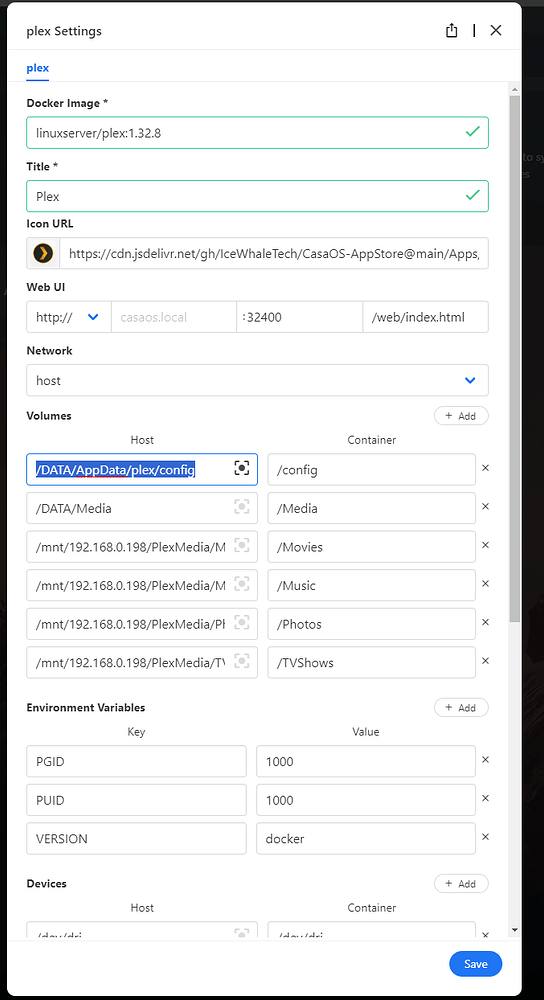
Task: Expand the Network host dropdown
Action: 258,380
